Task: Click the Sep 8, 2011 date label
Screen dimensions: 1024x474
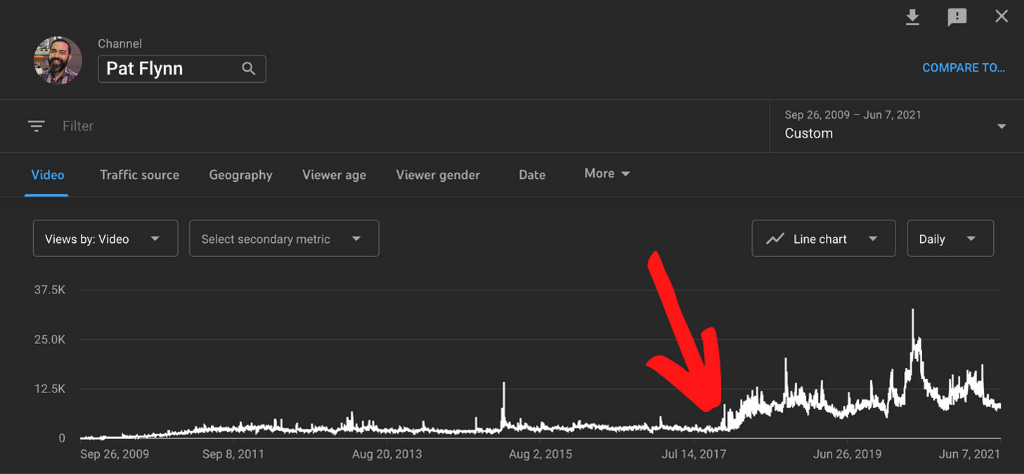Action: (x=234, y=454)
